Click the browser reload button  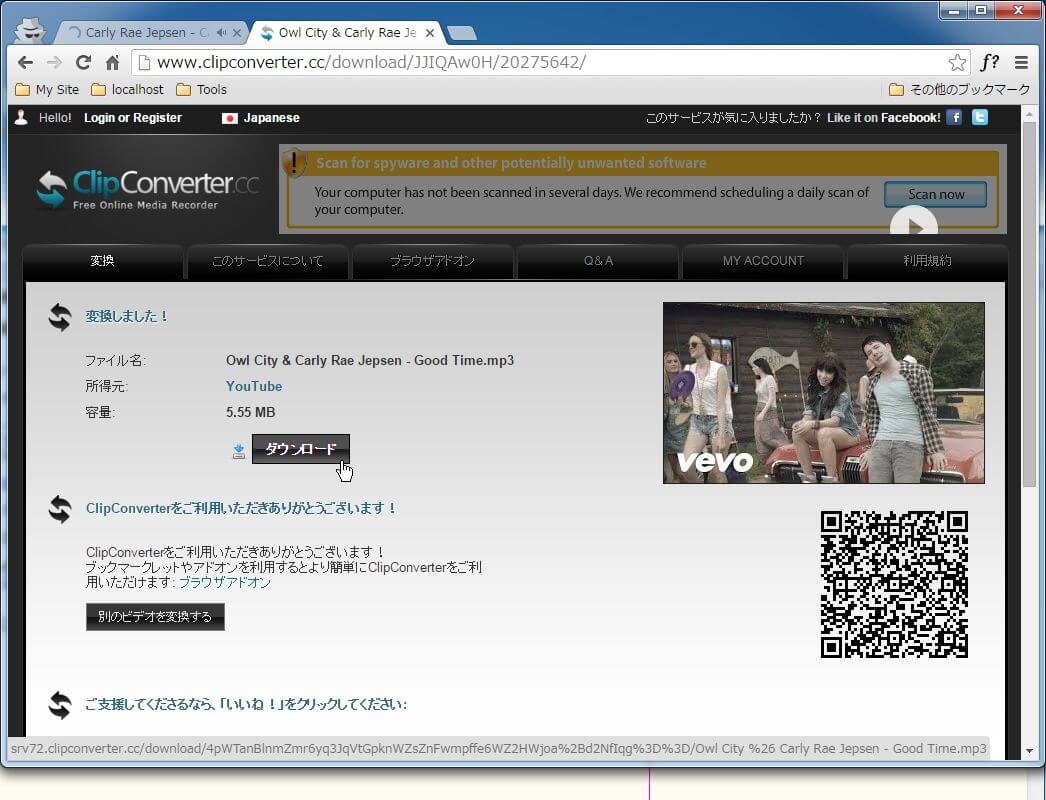(83, 63)
